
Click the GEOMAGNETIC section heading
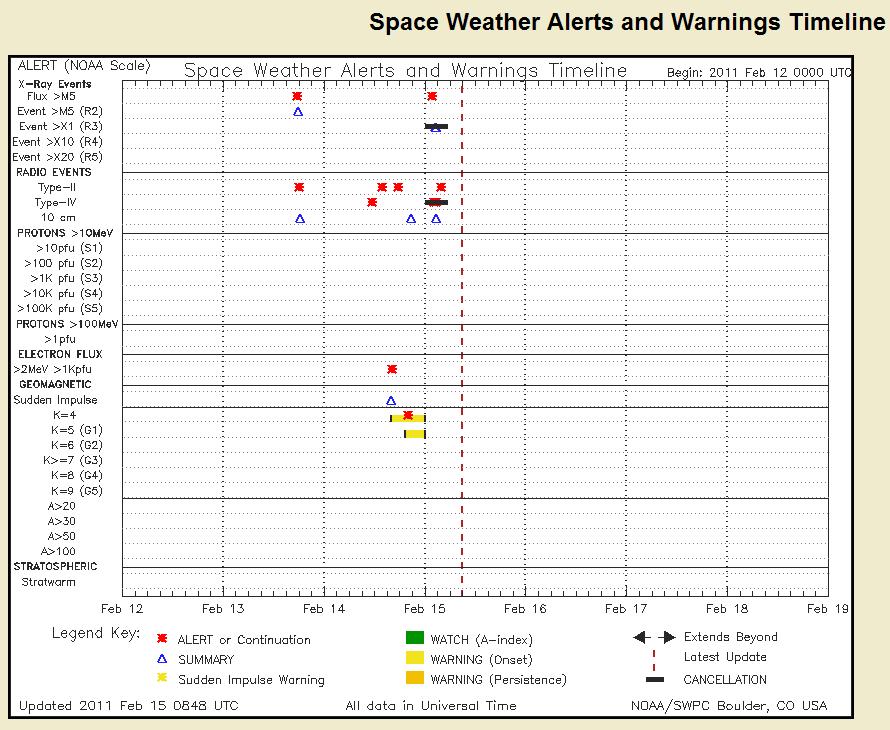click(55, 384)
